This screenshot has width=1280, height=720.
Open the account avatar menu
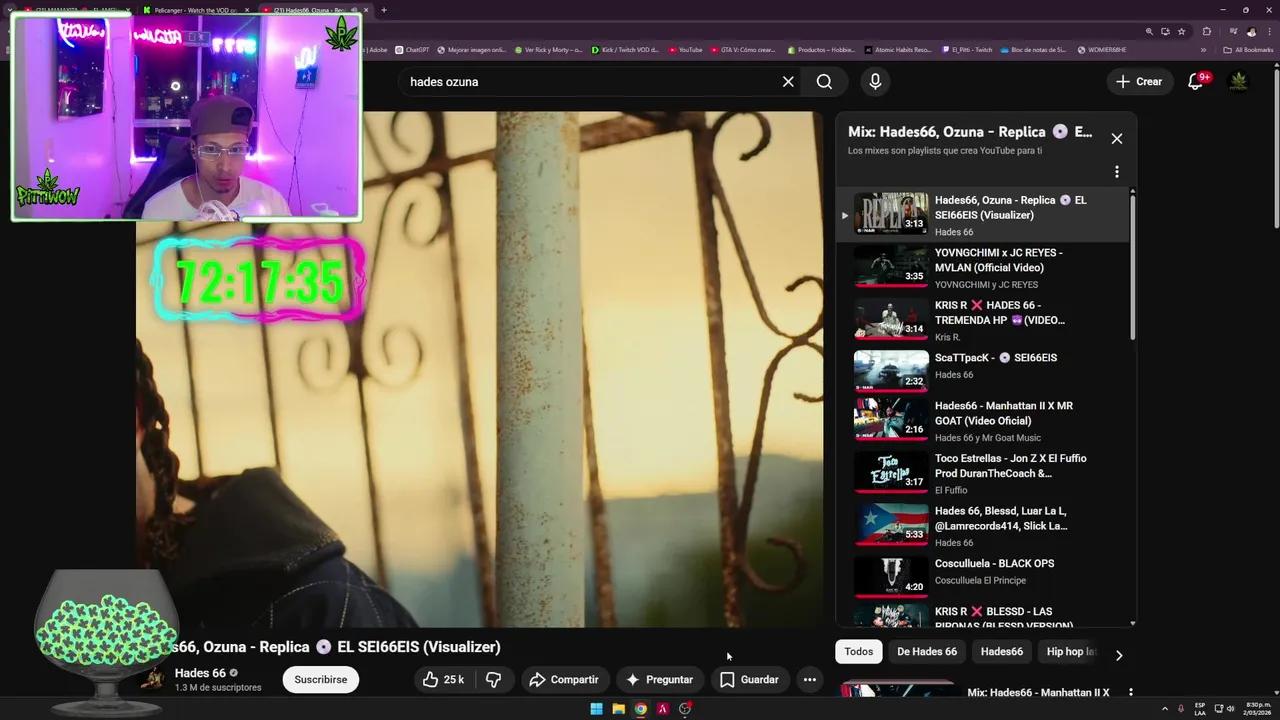pos(1238,82)
